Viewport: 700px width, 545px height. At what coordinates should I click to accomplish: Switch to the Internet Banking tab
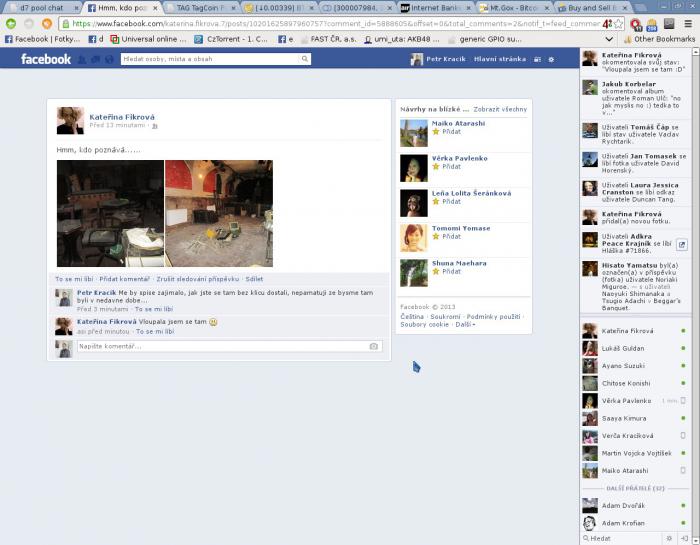(436, 8)
